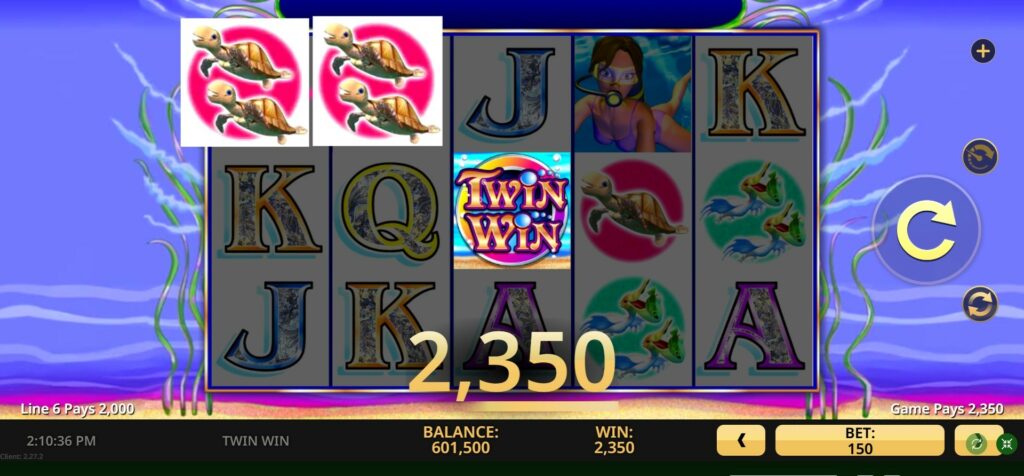The image size is (1024, 476).
Task: Click the balance display 601,500
Action: tap(460, 440)
